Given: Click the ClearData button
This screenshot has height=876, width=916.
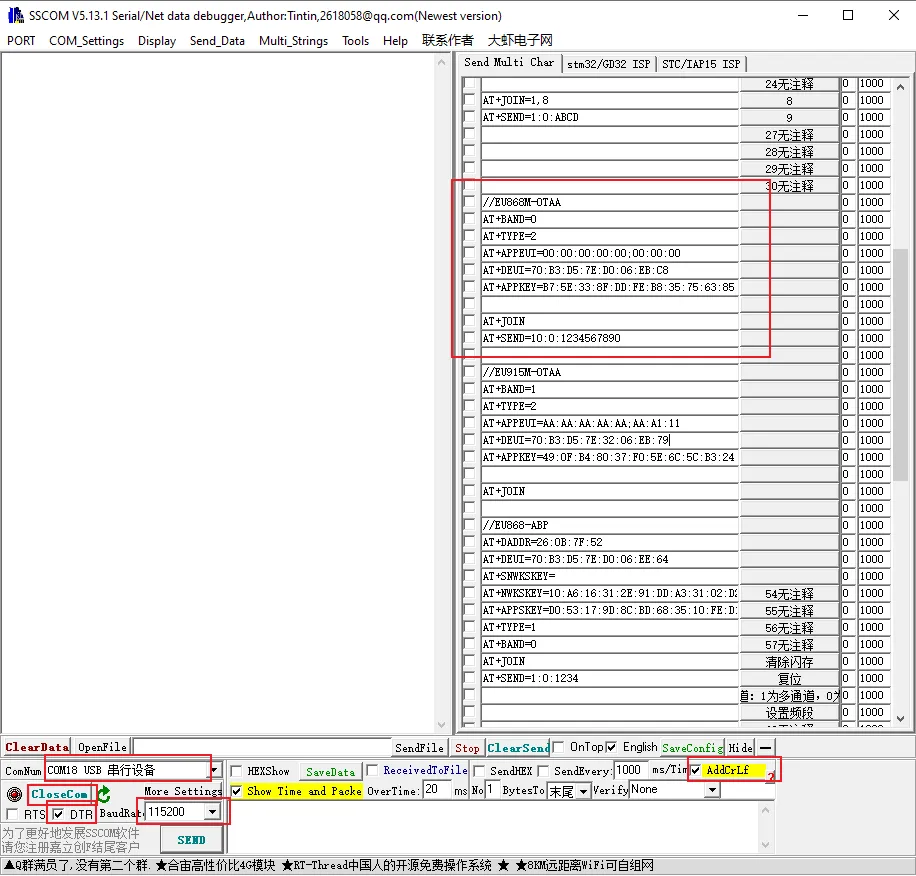Looking at the screenshot, I should (x=36, y=747).
